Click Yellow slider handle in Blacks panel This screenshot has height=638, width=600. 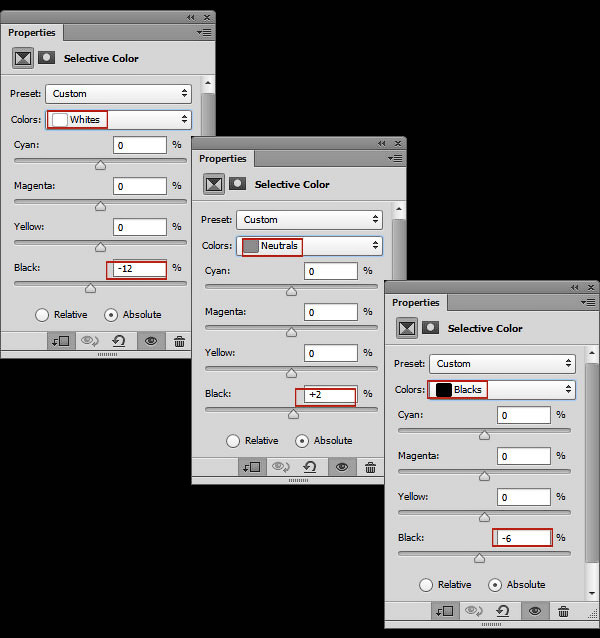pos(484,517)
